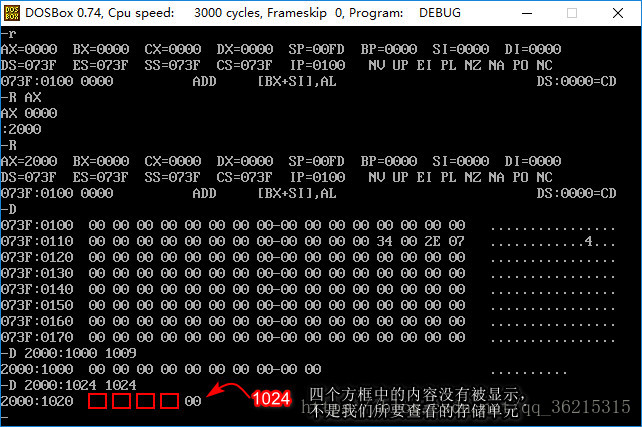Screen dimensions: 642x427
Task: Click the ':2000' input value line
Action: coord(21,129)
